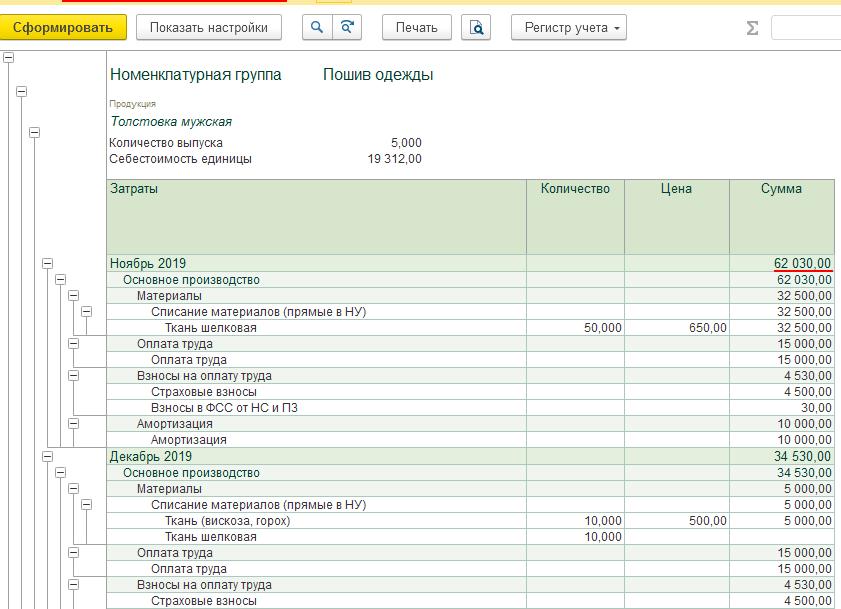The image size is (841, 609).
Task: Collapse Оплата труда group under Декабрь 2019
Action: (73, 553)
